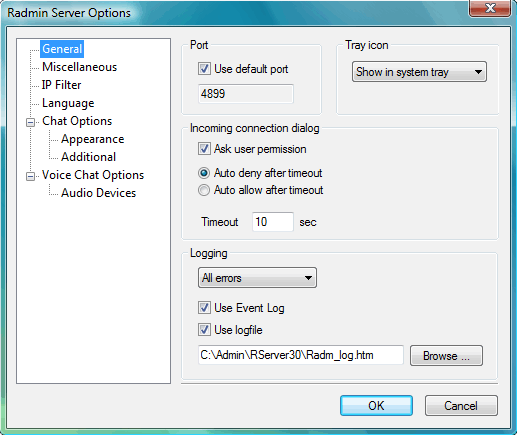Uncheck Use default port checkbox

204,69
